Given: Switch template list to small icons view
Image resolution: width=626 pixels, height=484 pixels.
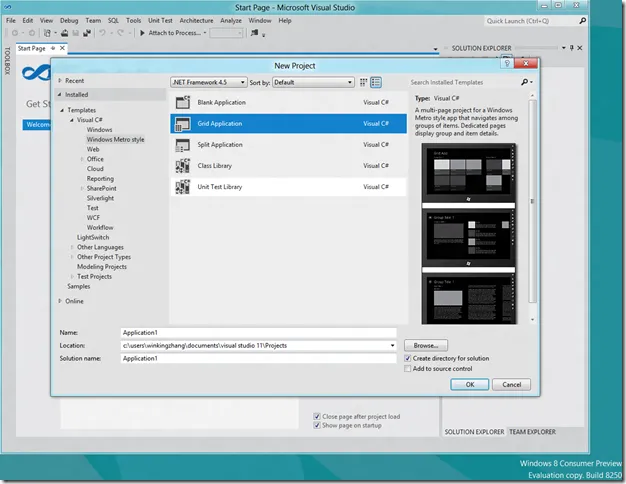Looking at the screenshot, I should click(x=363, y=82).
